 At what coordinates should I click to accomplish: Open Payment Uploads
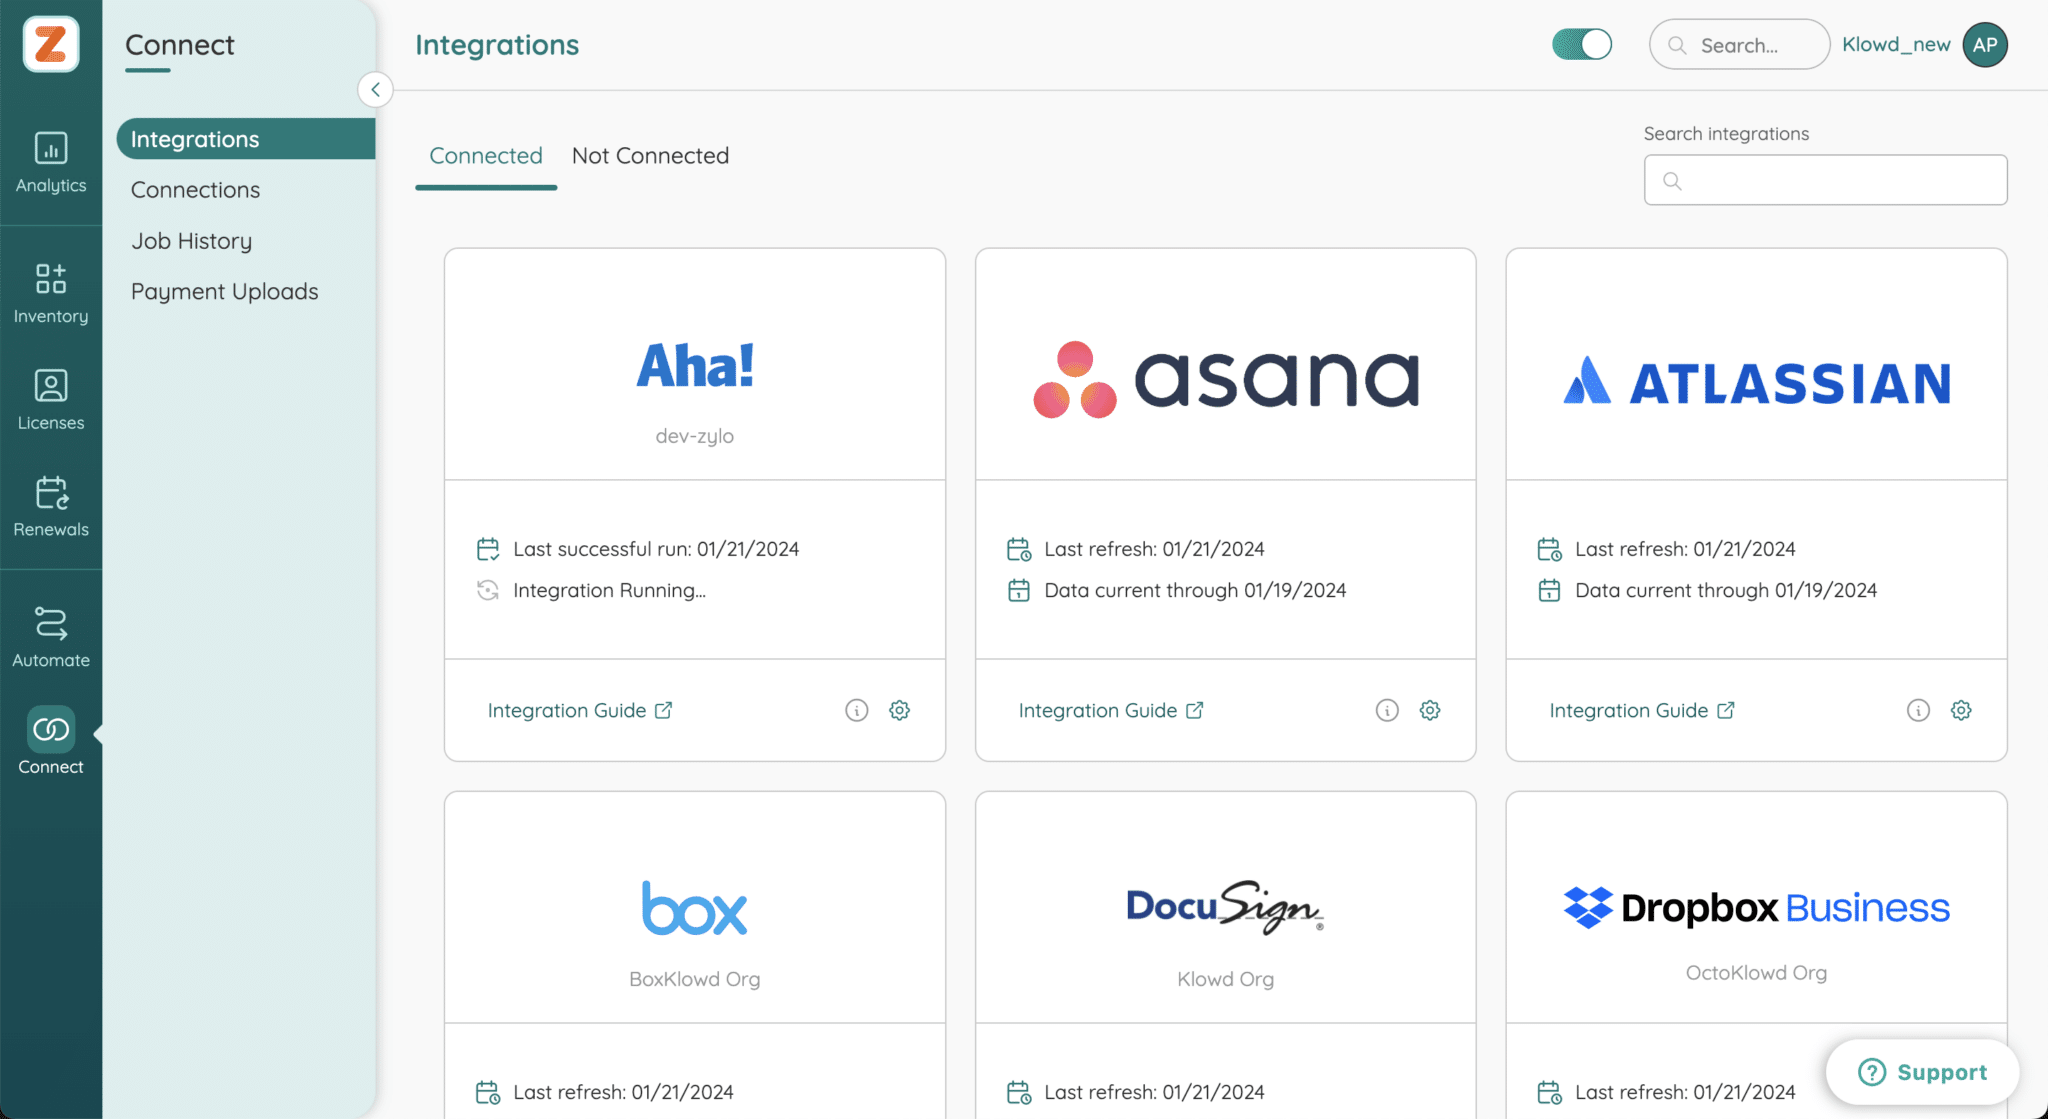[224, 291]
